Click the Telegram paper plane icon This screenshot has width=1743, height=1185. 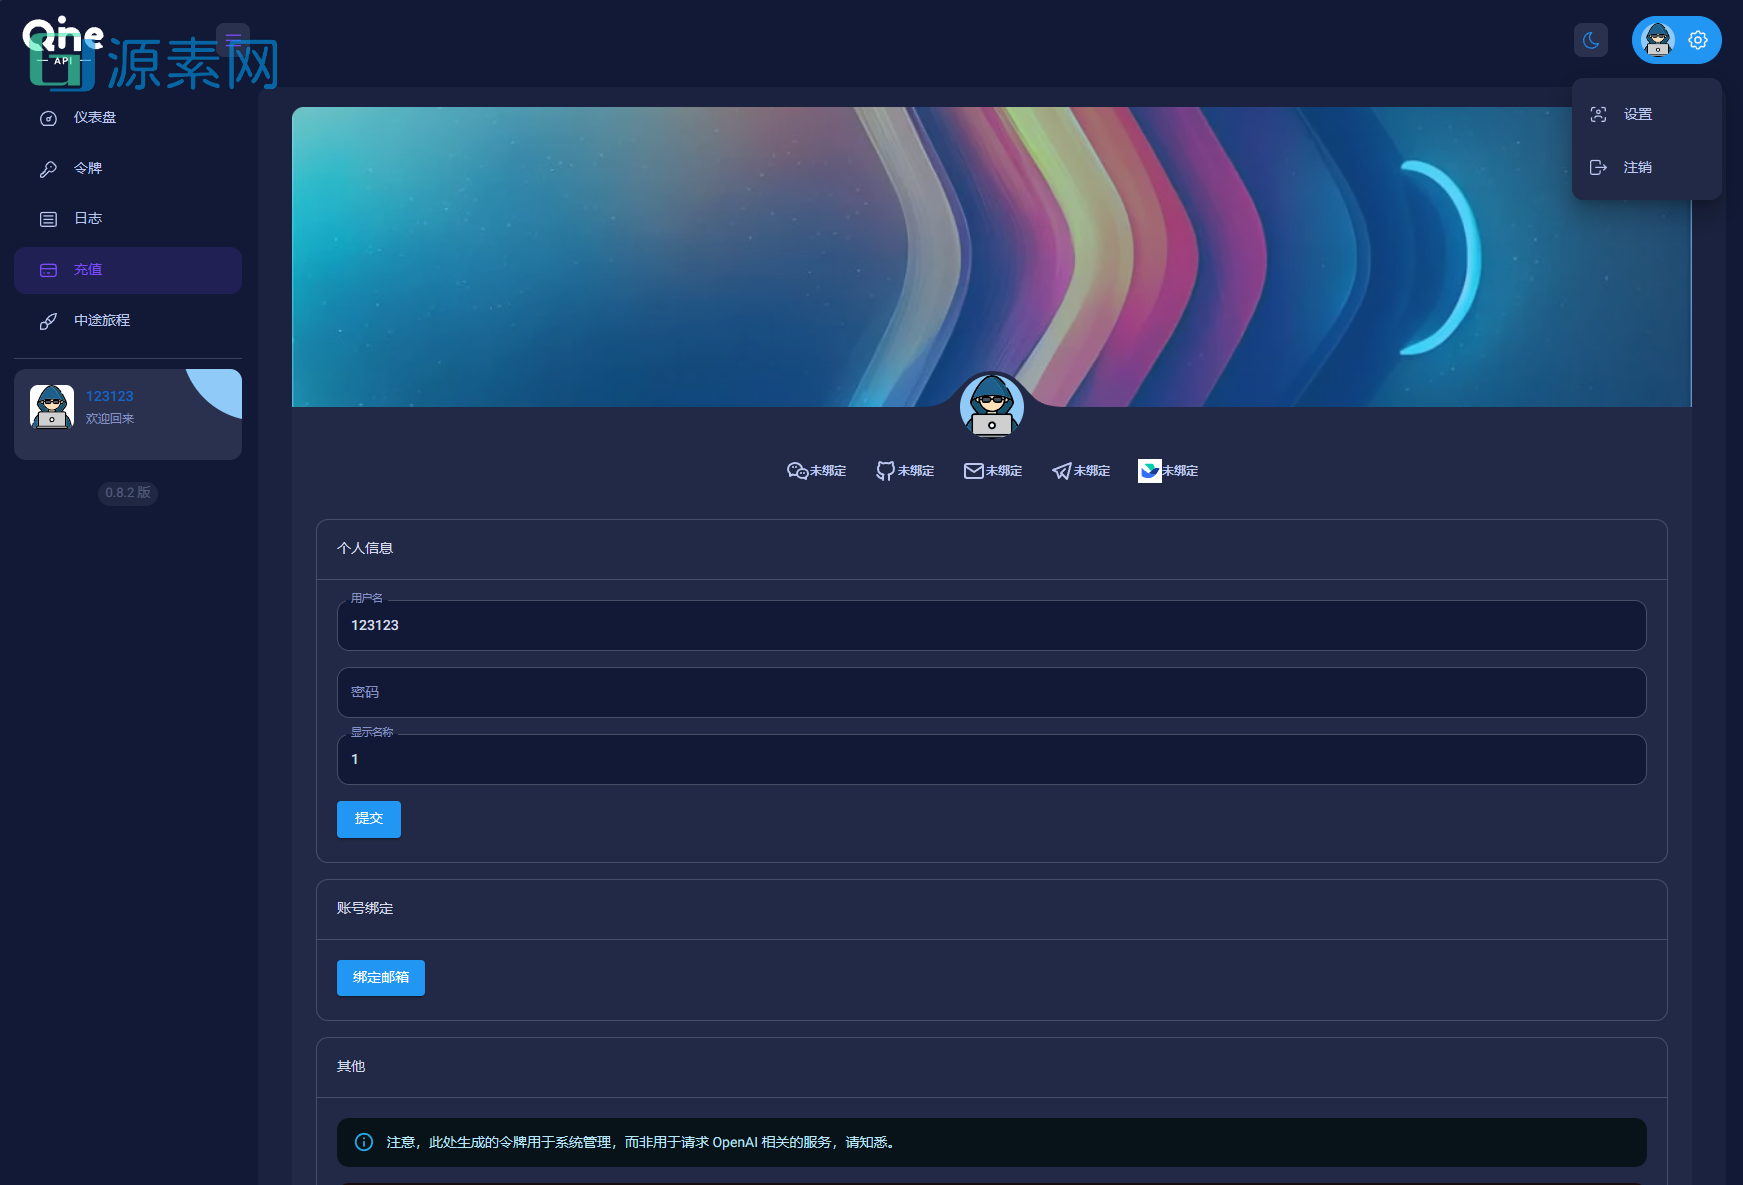coord(1061,471)
